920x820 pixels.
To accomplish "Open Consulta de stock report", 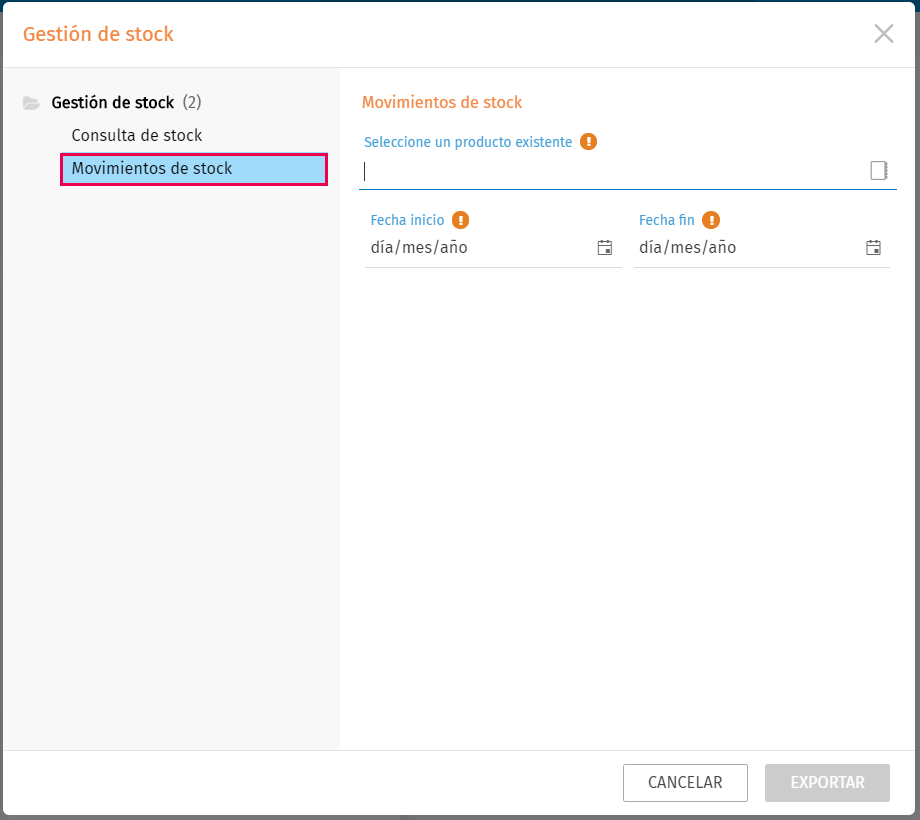I will pyautogui.click(x=137, y=135).
